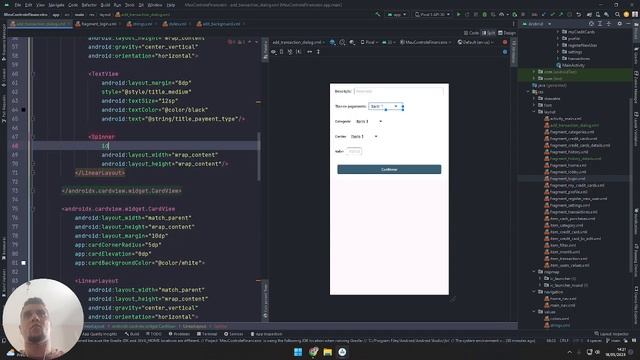
Task: Switch editor to Split view mode
Action: [489, 33]
